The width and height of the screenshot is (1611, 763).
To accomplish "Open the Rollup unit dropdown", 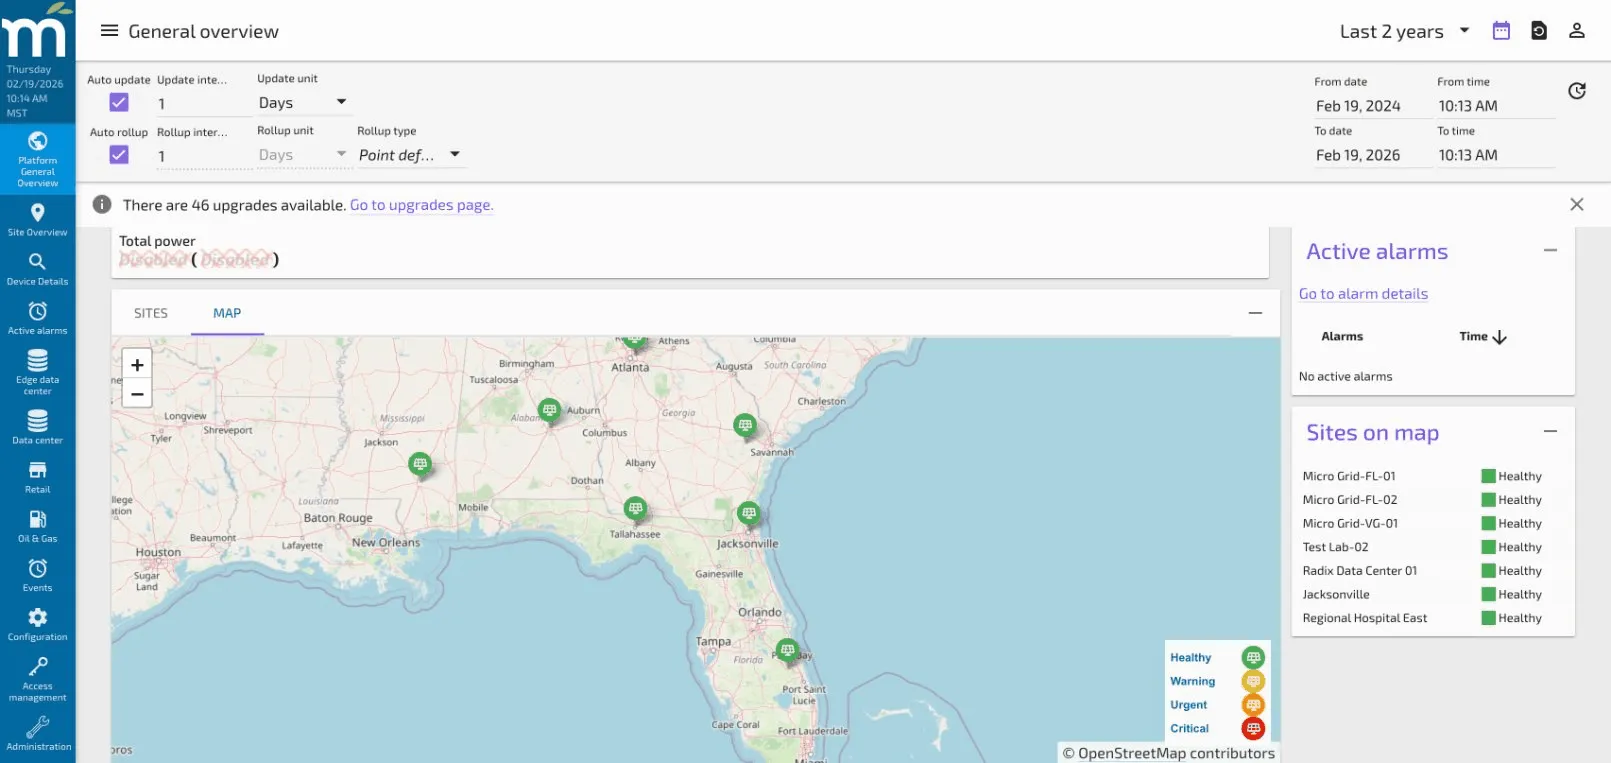I will [x=302, y=155].
